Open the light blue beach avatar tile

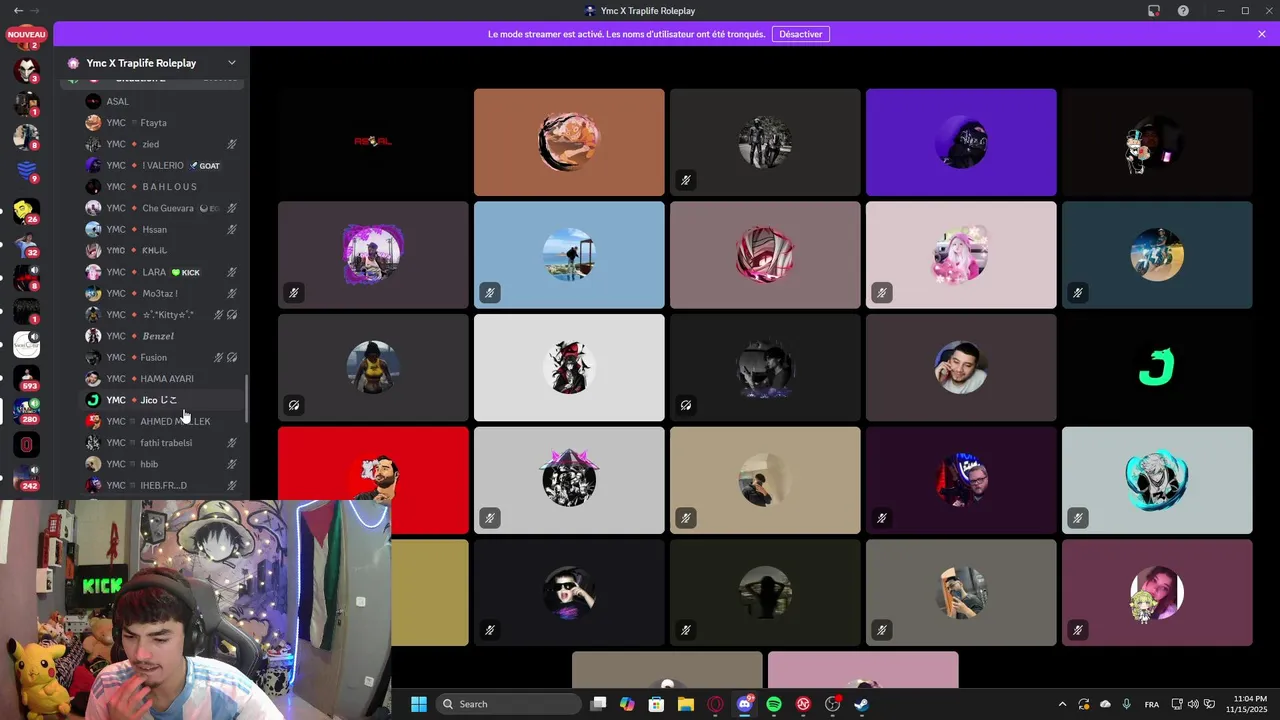click(569, 255)
